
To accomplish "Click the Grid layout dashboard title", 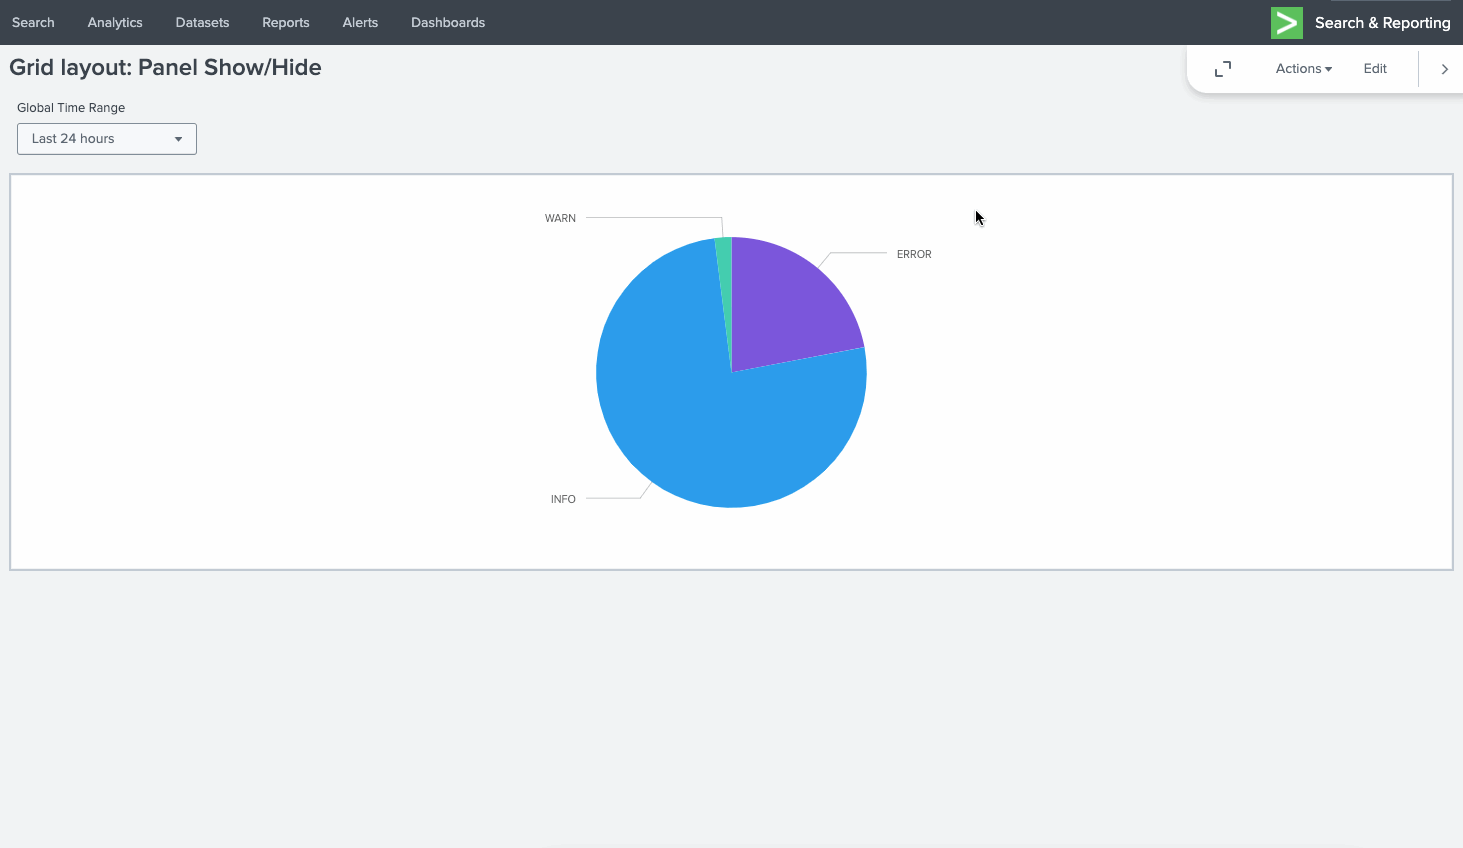I will pos(166,68).
